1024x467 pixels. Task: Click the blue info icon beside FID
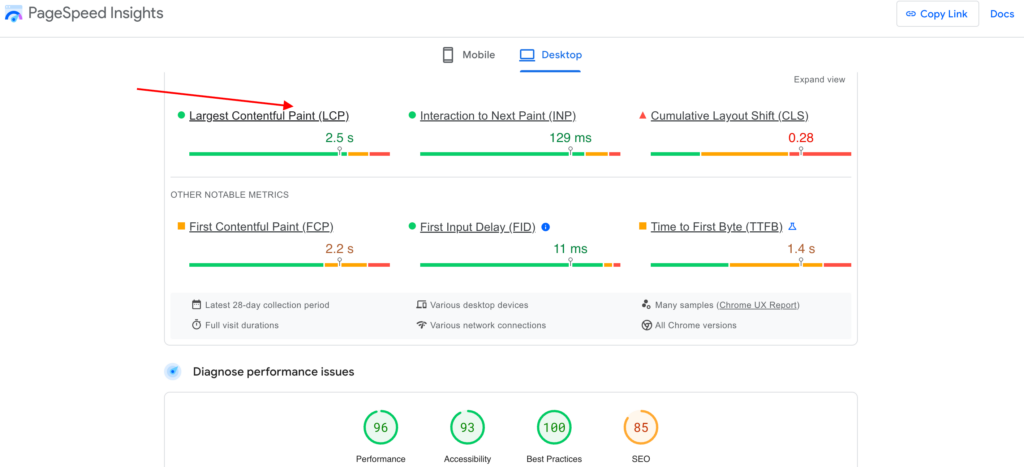[546, 227]
